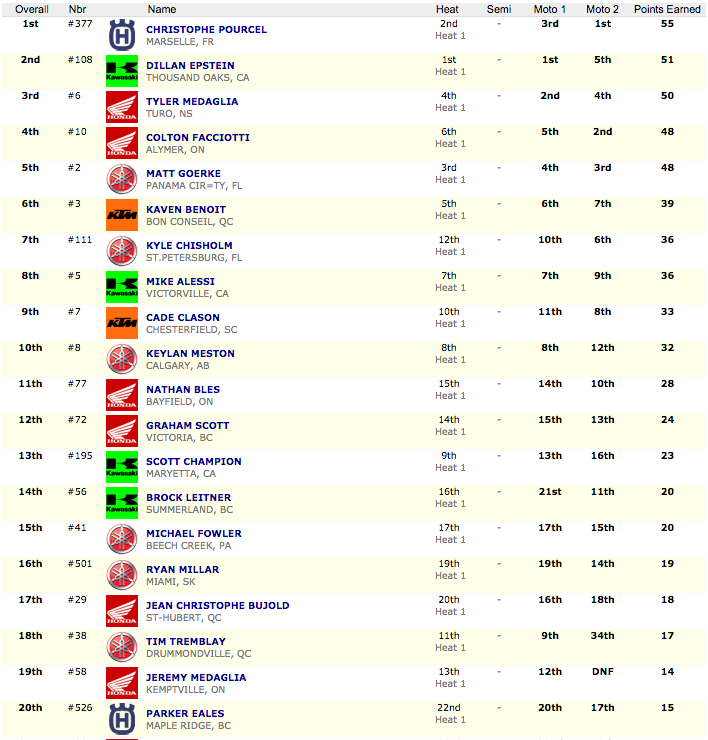
Task: Open Parker Eales rider link
Action: click(x=185, y=714)
